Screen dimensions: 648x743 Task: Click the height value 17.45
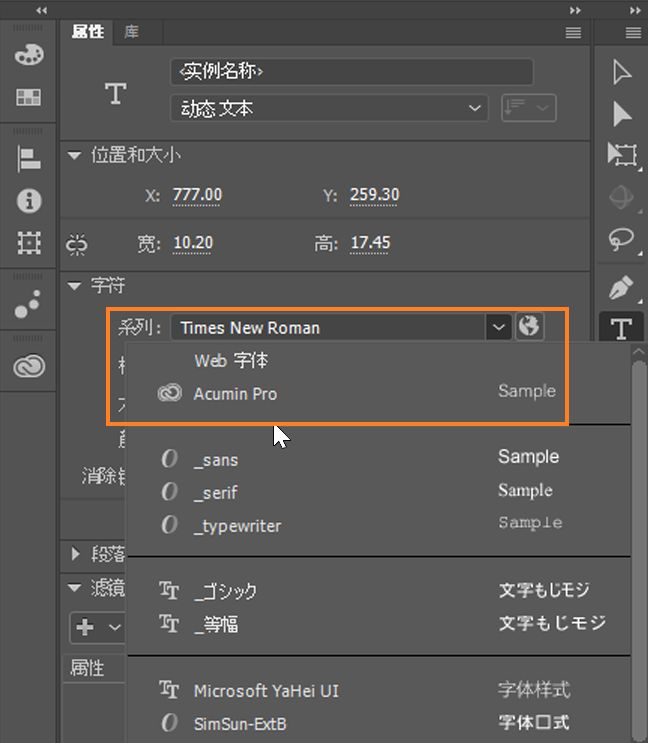point(370,243)
